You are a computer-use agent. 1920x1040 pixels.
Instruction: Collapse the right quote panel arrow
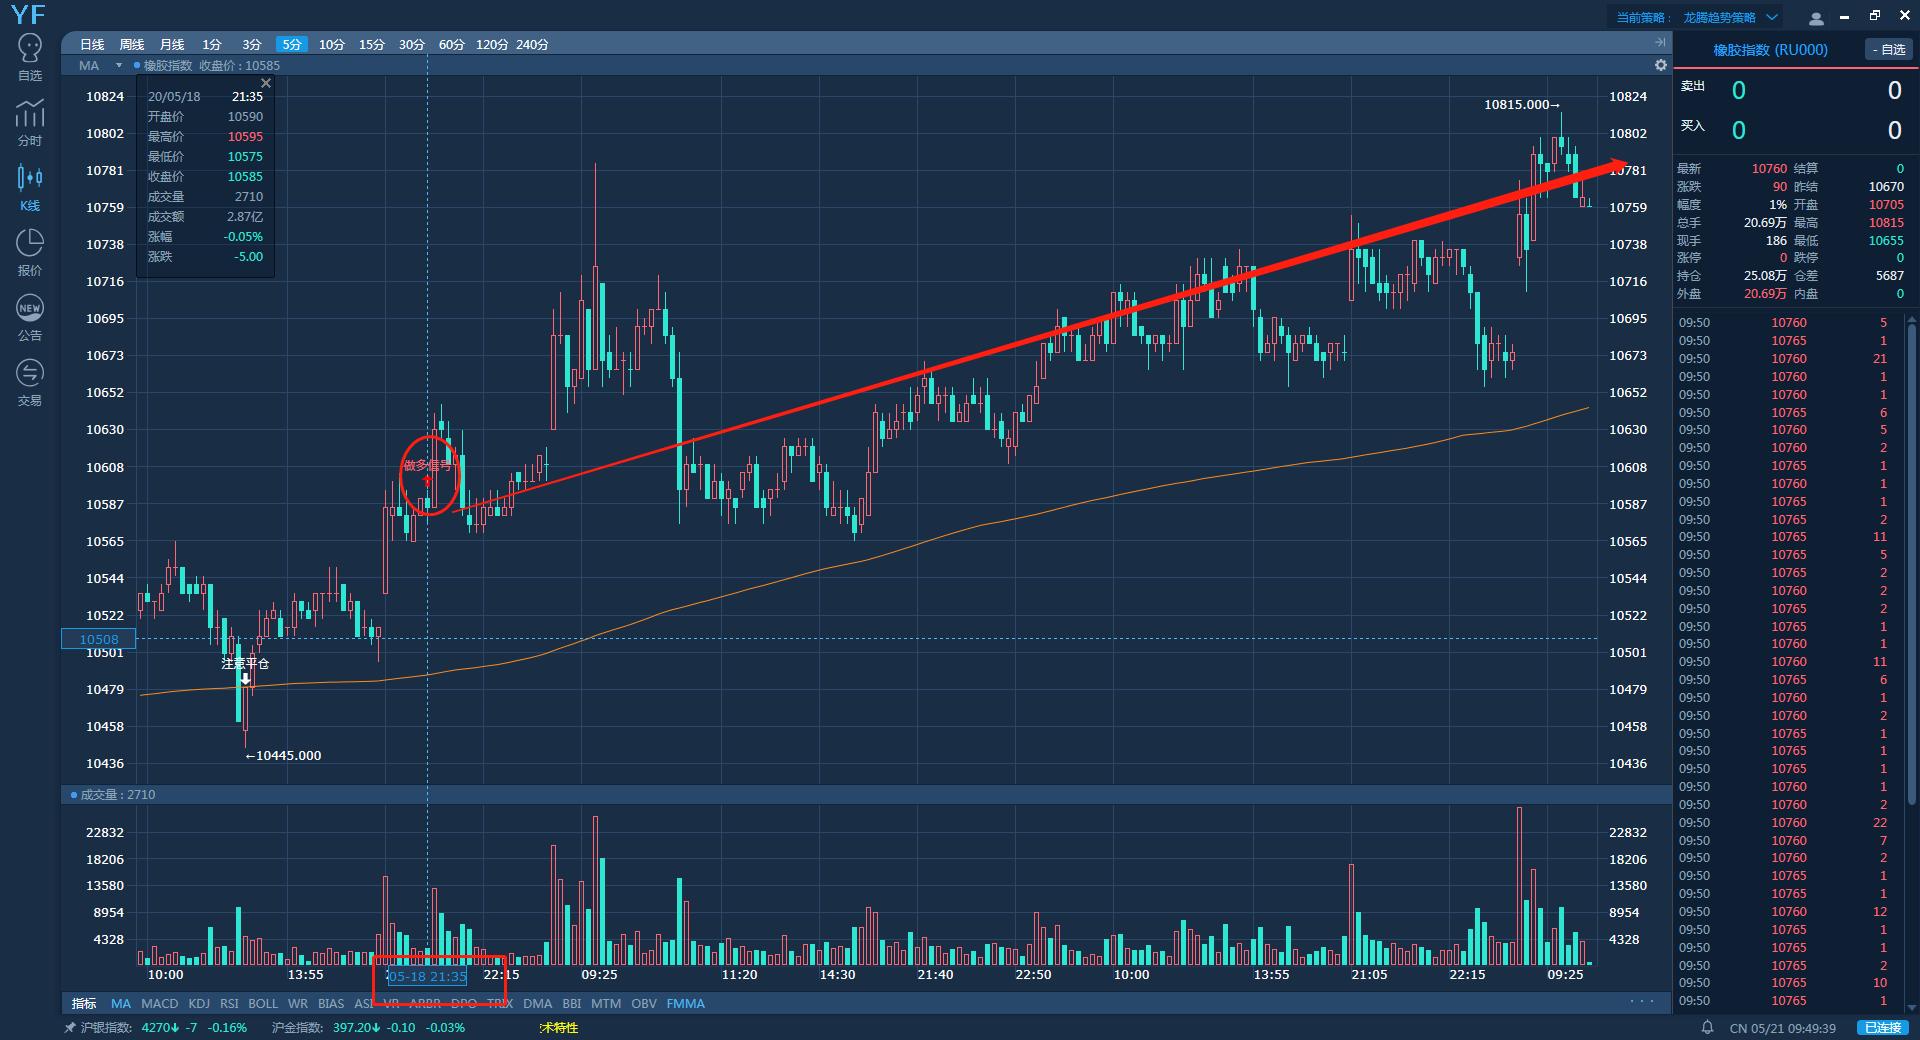(x=1660, y=42)
